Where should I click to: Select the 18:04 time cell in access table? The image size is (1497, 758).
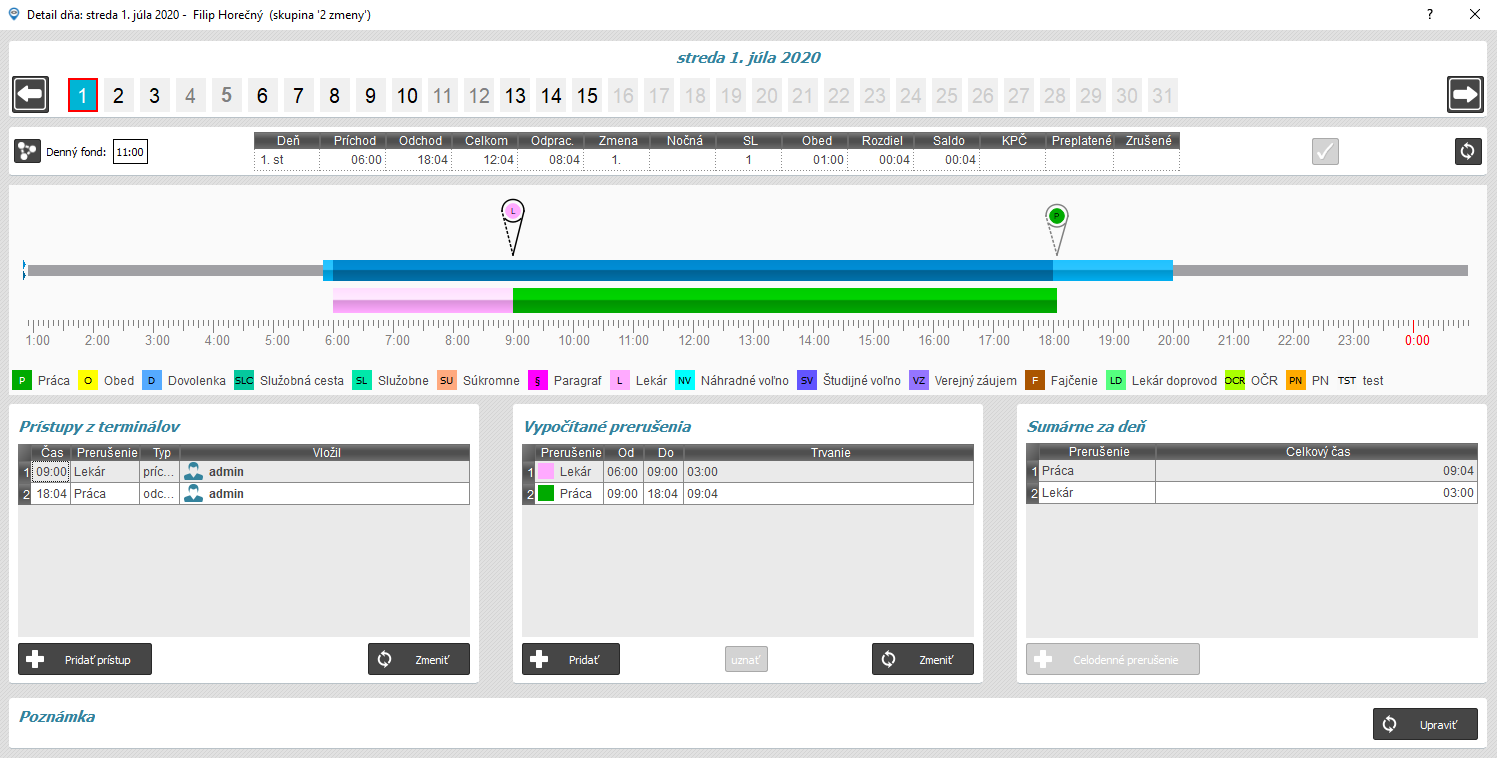click(51, 494)
